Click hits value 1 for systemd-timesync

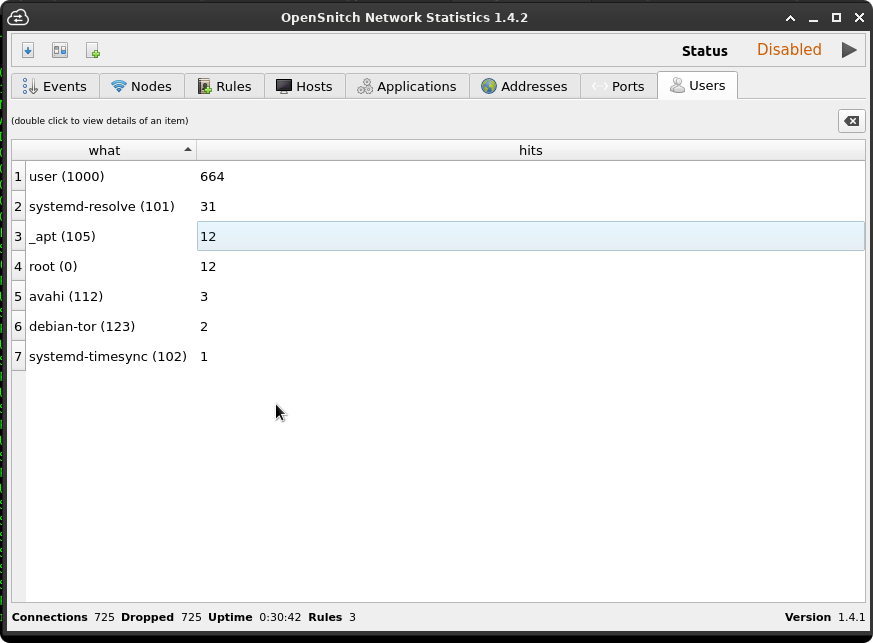click(x=204, y=357)
